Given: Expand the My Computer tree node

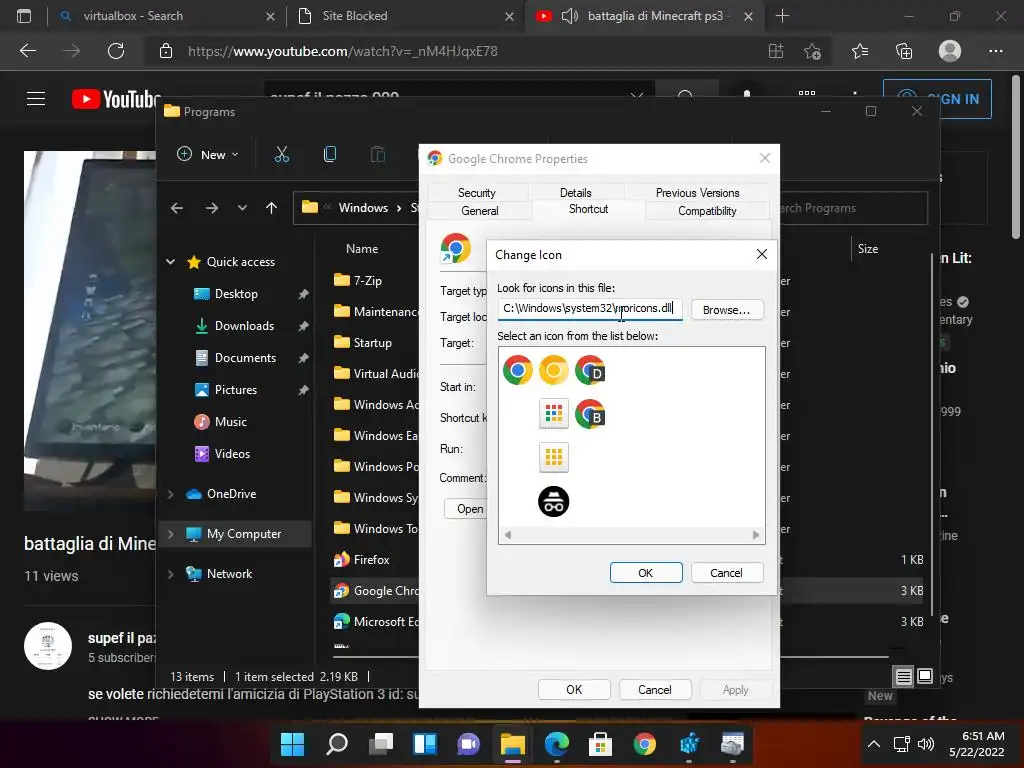Looking at the screenshot, I should click(x=170, y=534).
